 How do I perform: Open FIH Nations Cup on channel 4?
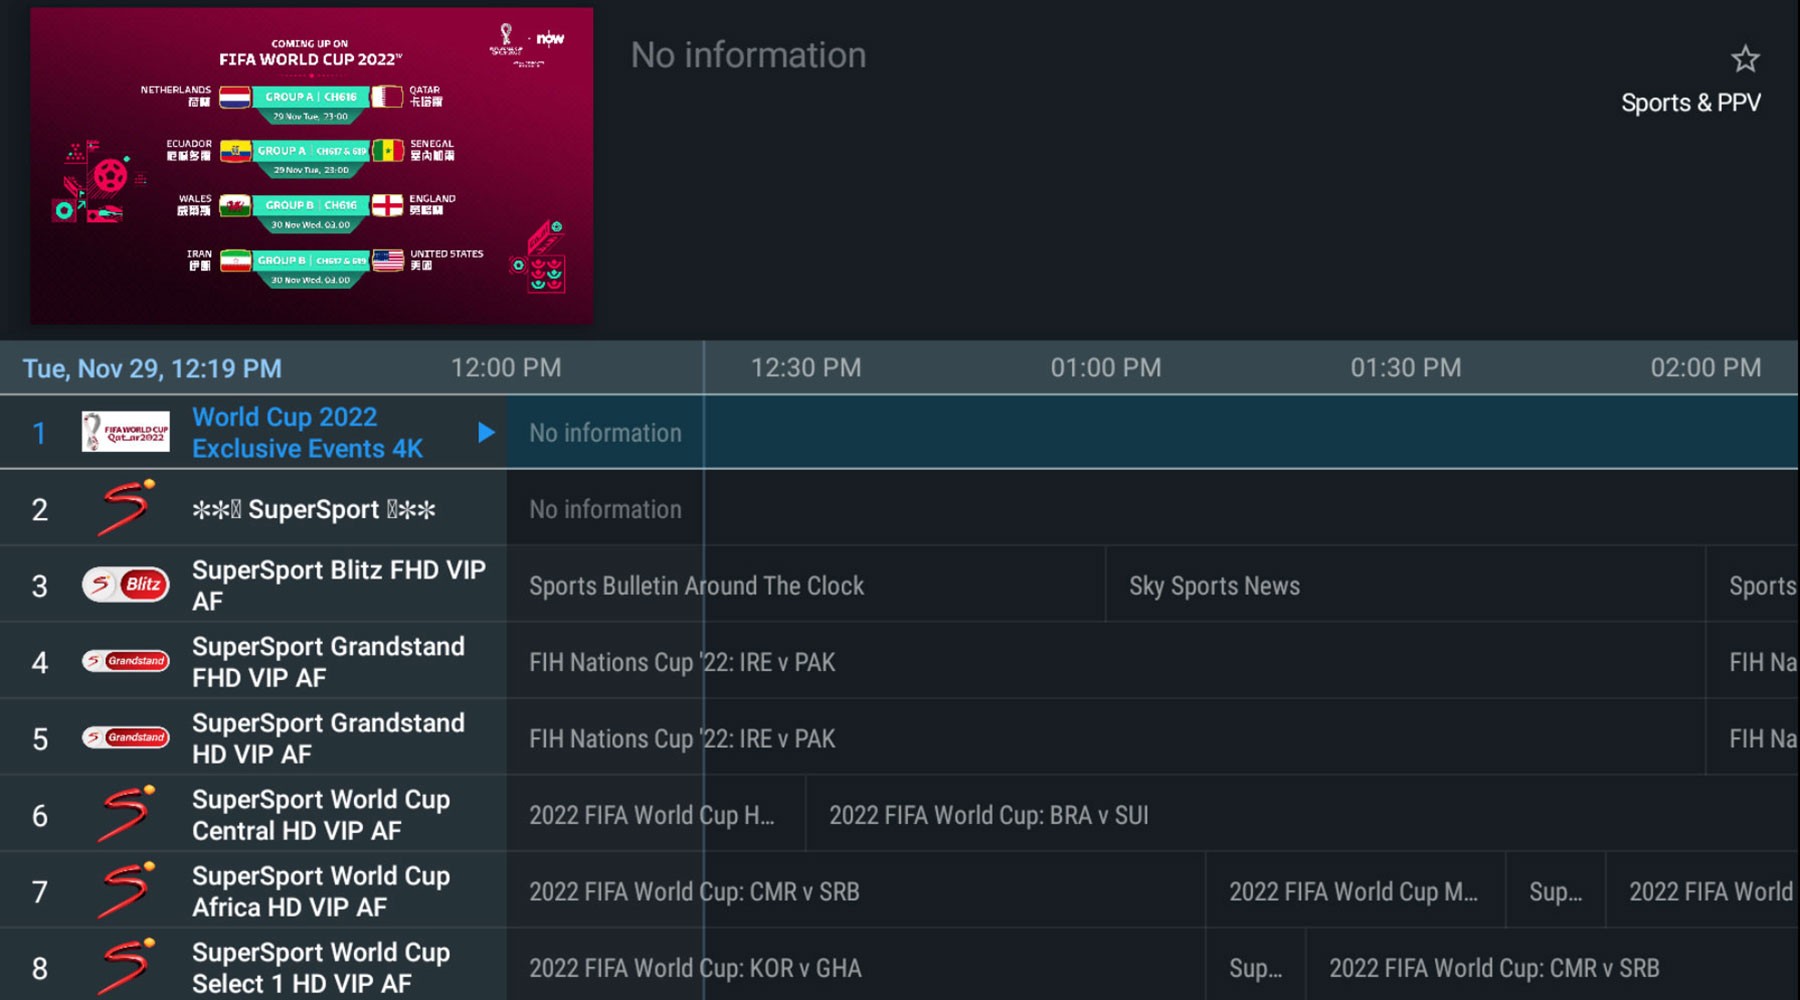coord(1106,662)
